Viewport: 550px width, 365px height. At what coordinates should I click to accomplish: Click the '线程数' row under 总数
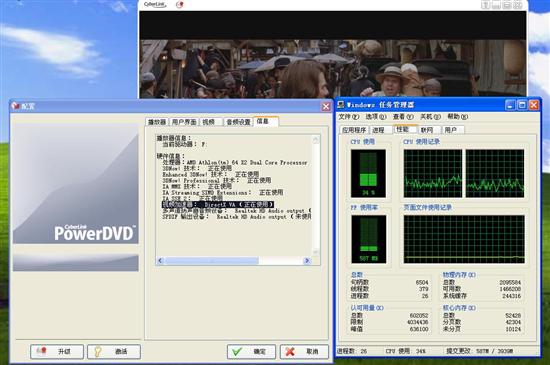point(389,289)
